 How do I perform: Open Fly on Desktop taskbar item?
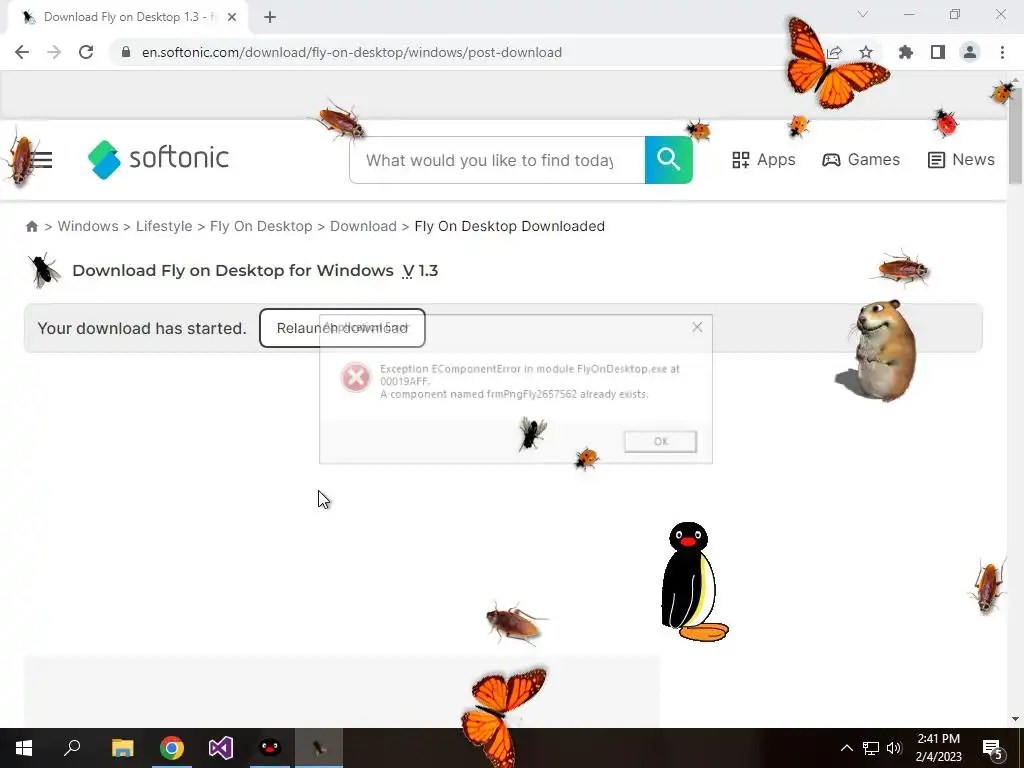click(x=319, y=748)
